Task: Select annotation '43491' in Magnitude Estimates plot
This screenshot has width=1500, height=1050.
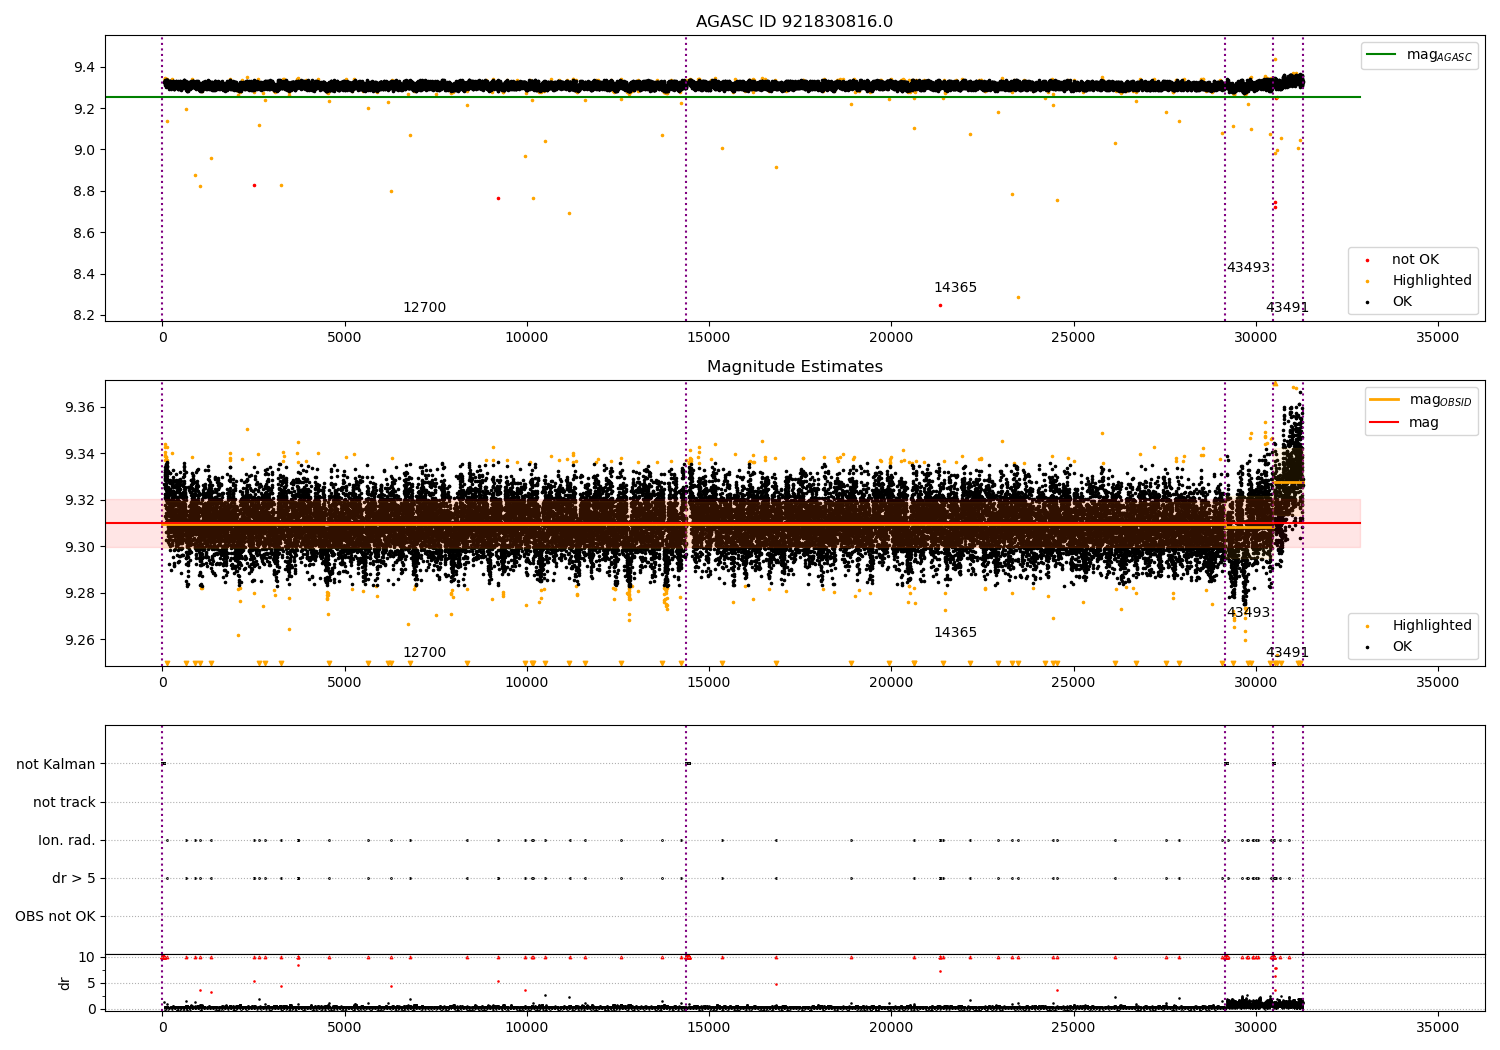Action: [x=1287, y=653]
